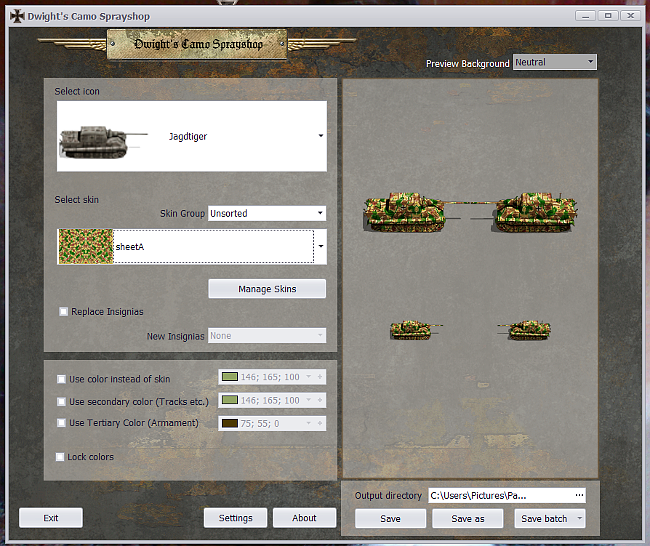Click the Iron Cross app icon in title bar

coord(16,17)
